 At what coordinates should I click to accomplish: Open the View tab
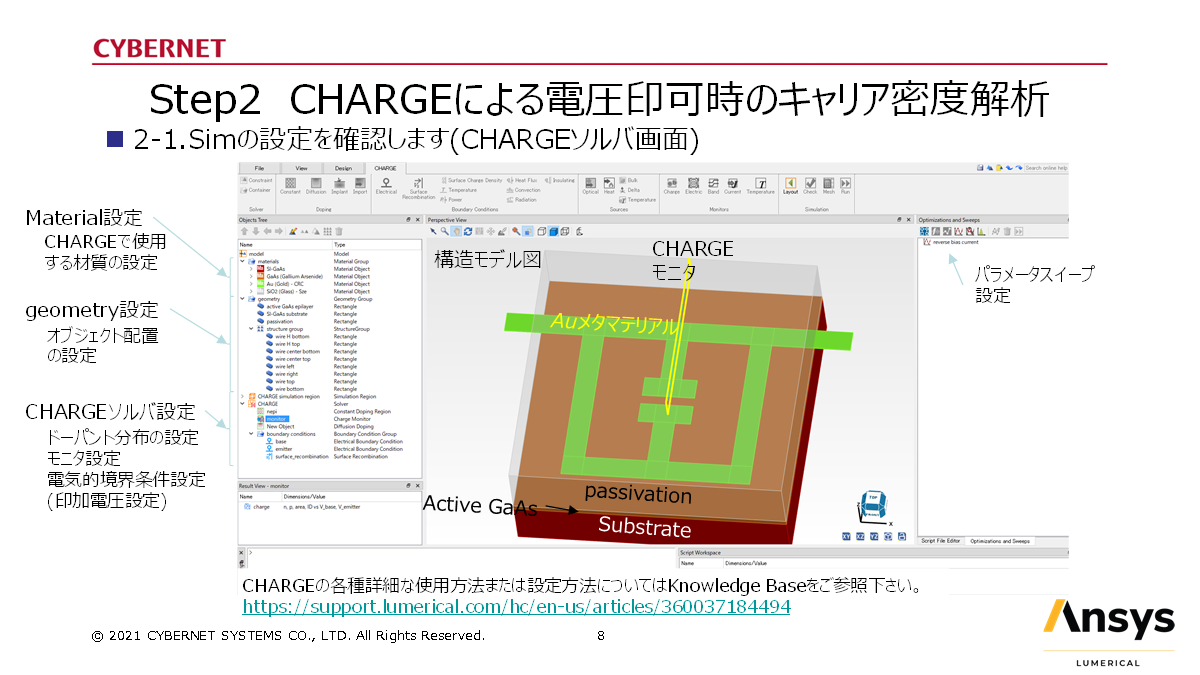(x=301, y=168)
